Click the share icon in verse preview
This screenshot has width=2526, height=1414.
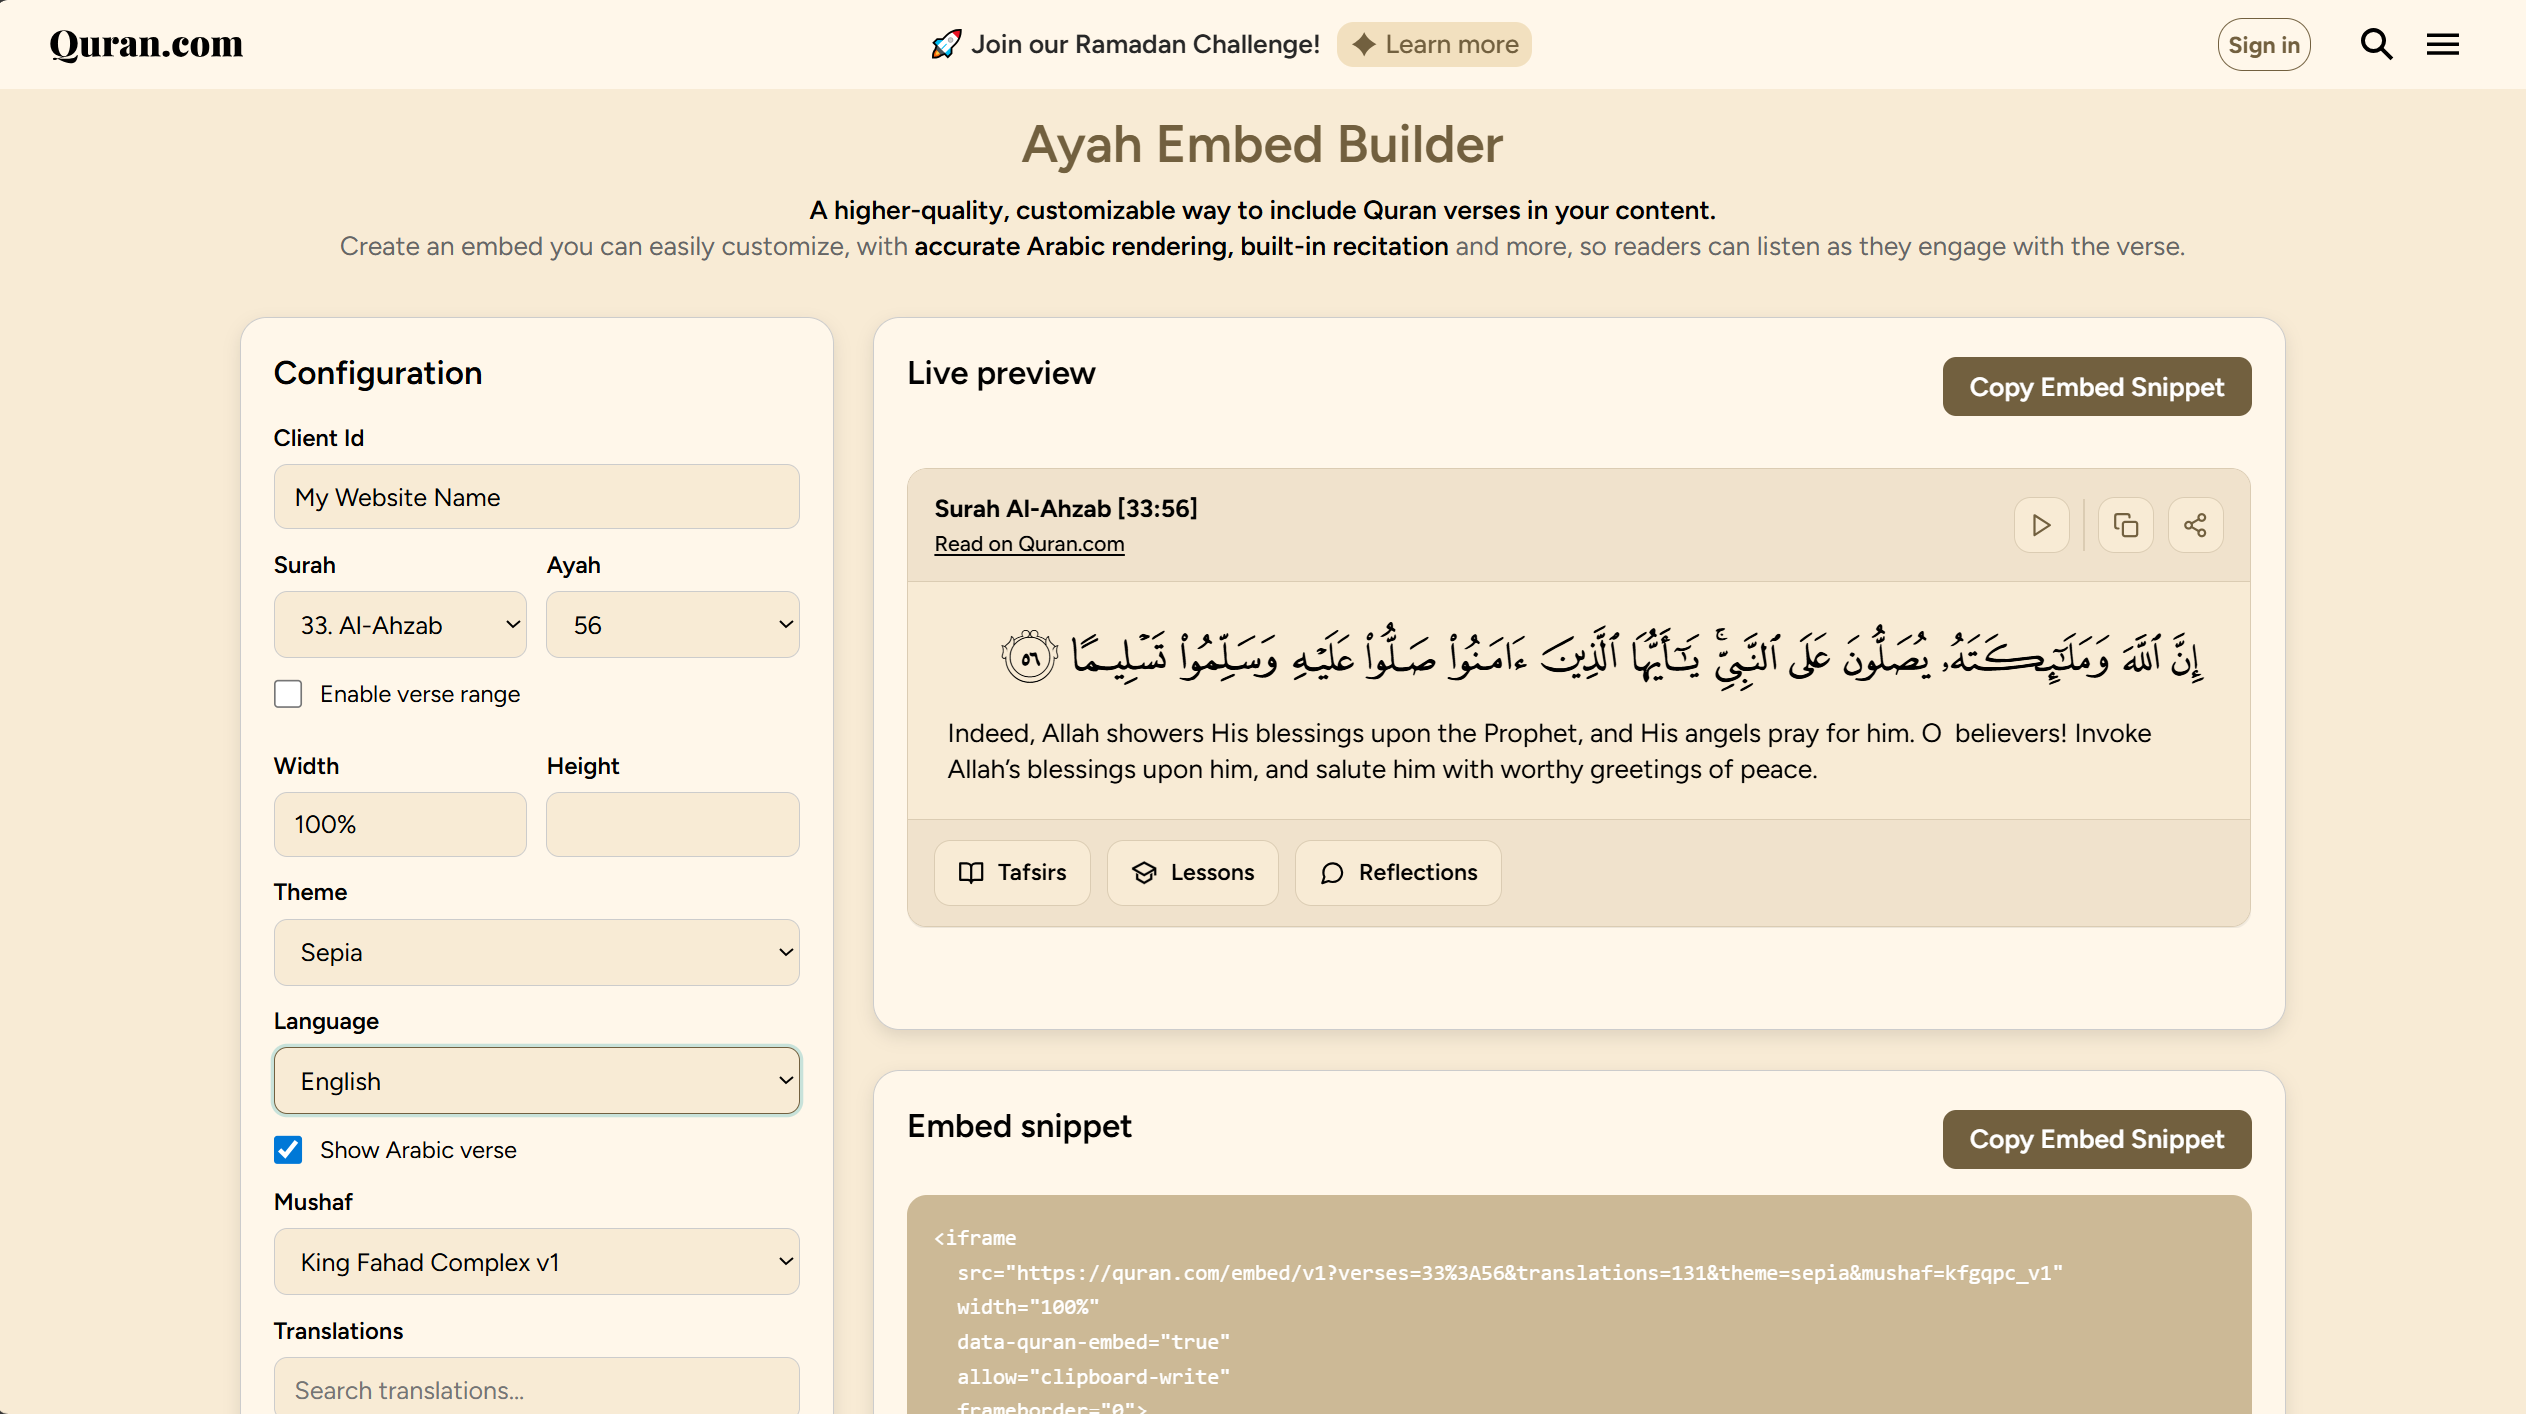(2195, 525)
